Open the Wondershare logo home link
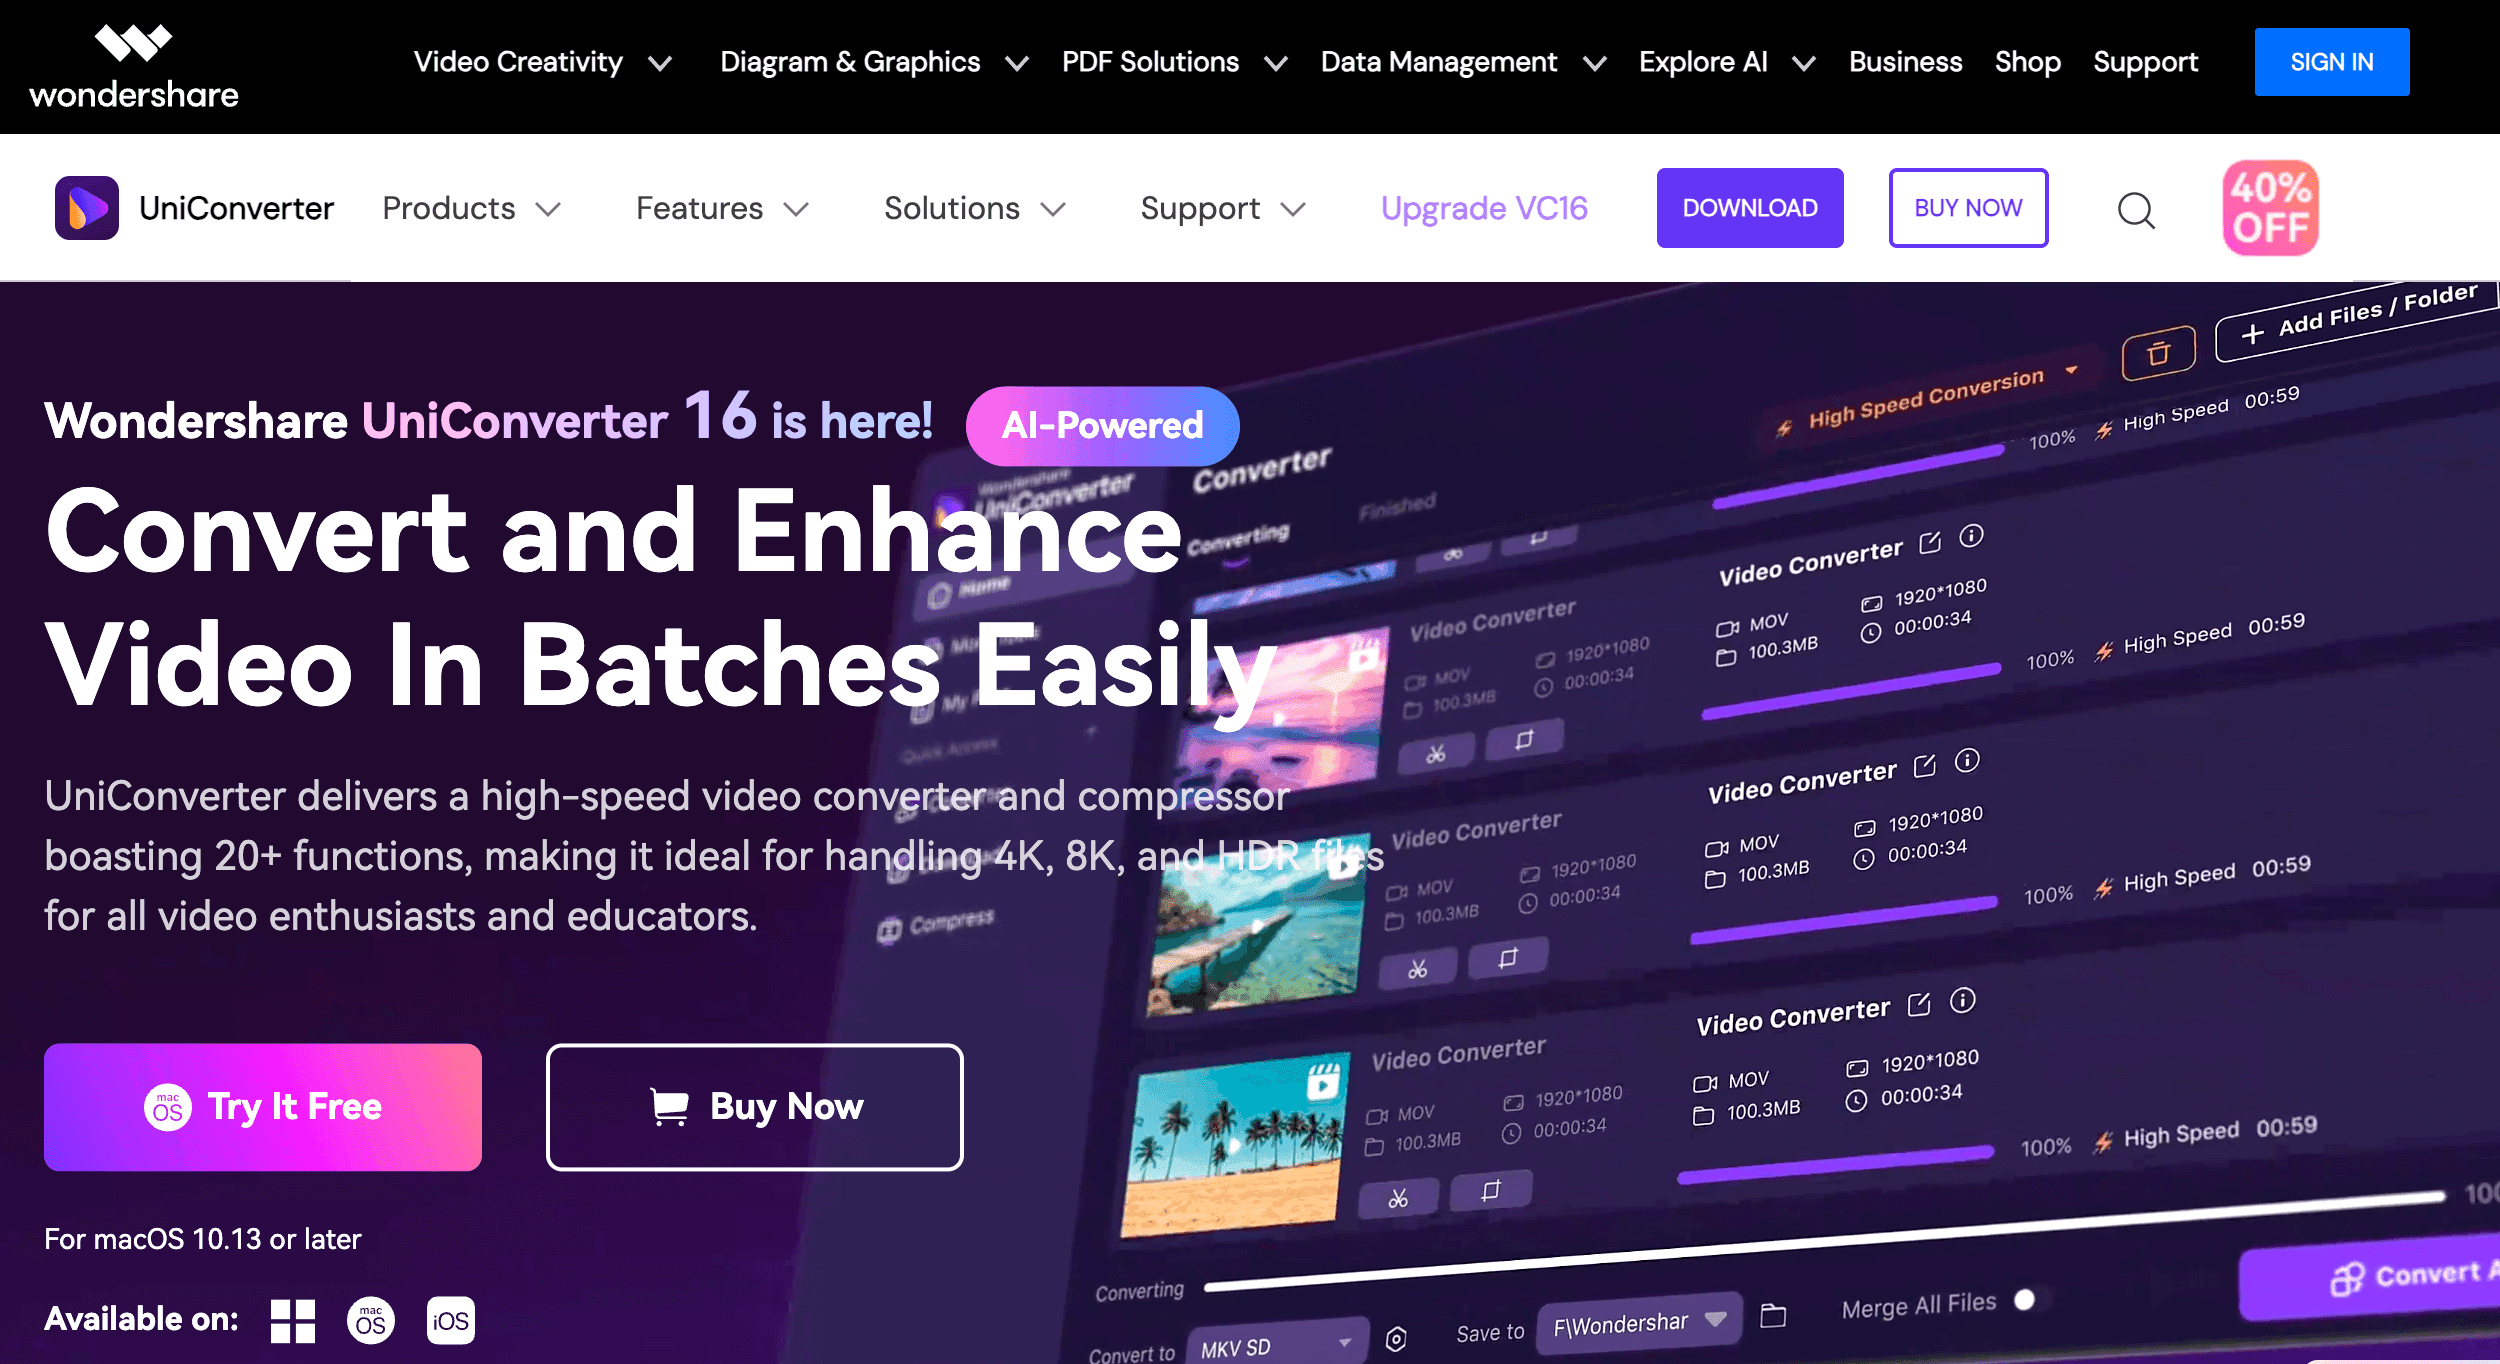2500x1364 pixels. [134, 67]
